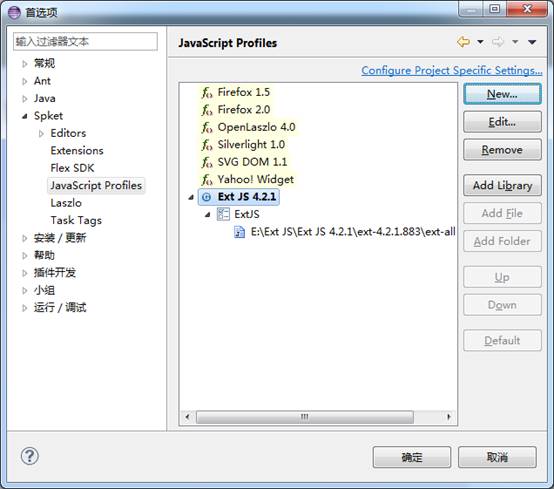Click the Silverlight 1.0 profile icon
554x489 pixels.
pyautogui.click(x=207, y=145)
